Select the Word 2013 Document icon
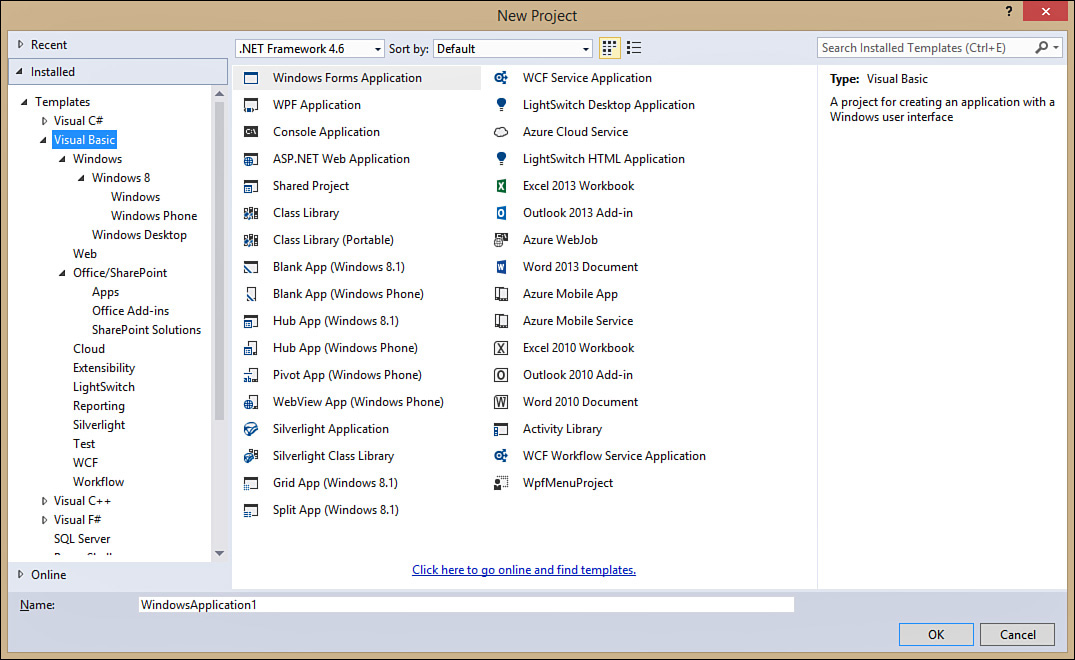 pyautogui.click(x=502, y=267)
